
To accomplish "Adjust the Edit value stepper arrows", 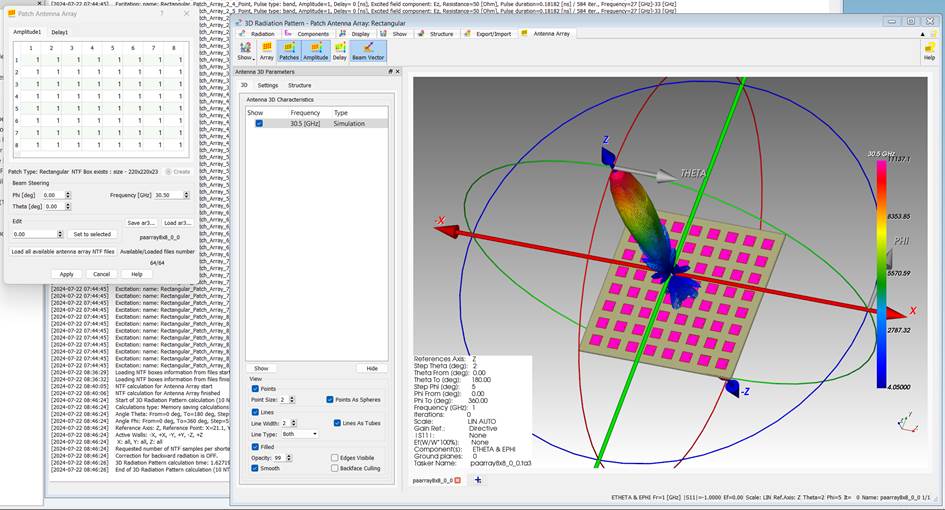I will click(x=60, y=234).
